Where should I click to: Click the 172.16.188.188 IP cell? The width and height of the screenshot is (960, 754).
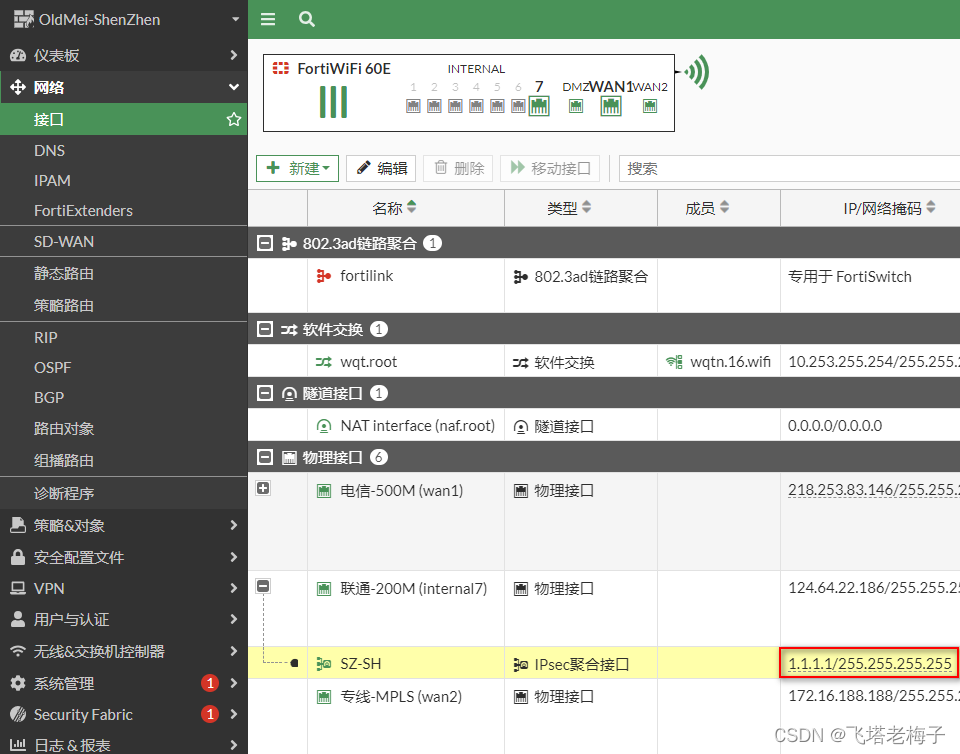(874, 696)
